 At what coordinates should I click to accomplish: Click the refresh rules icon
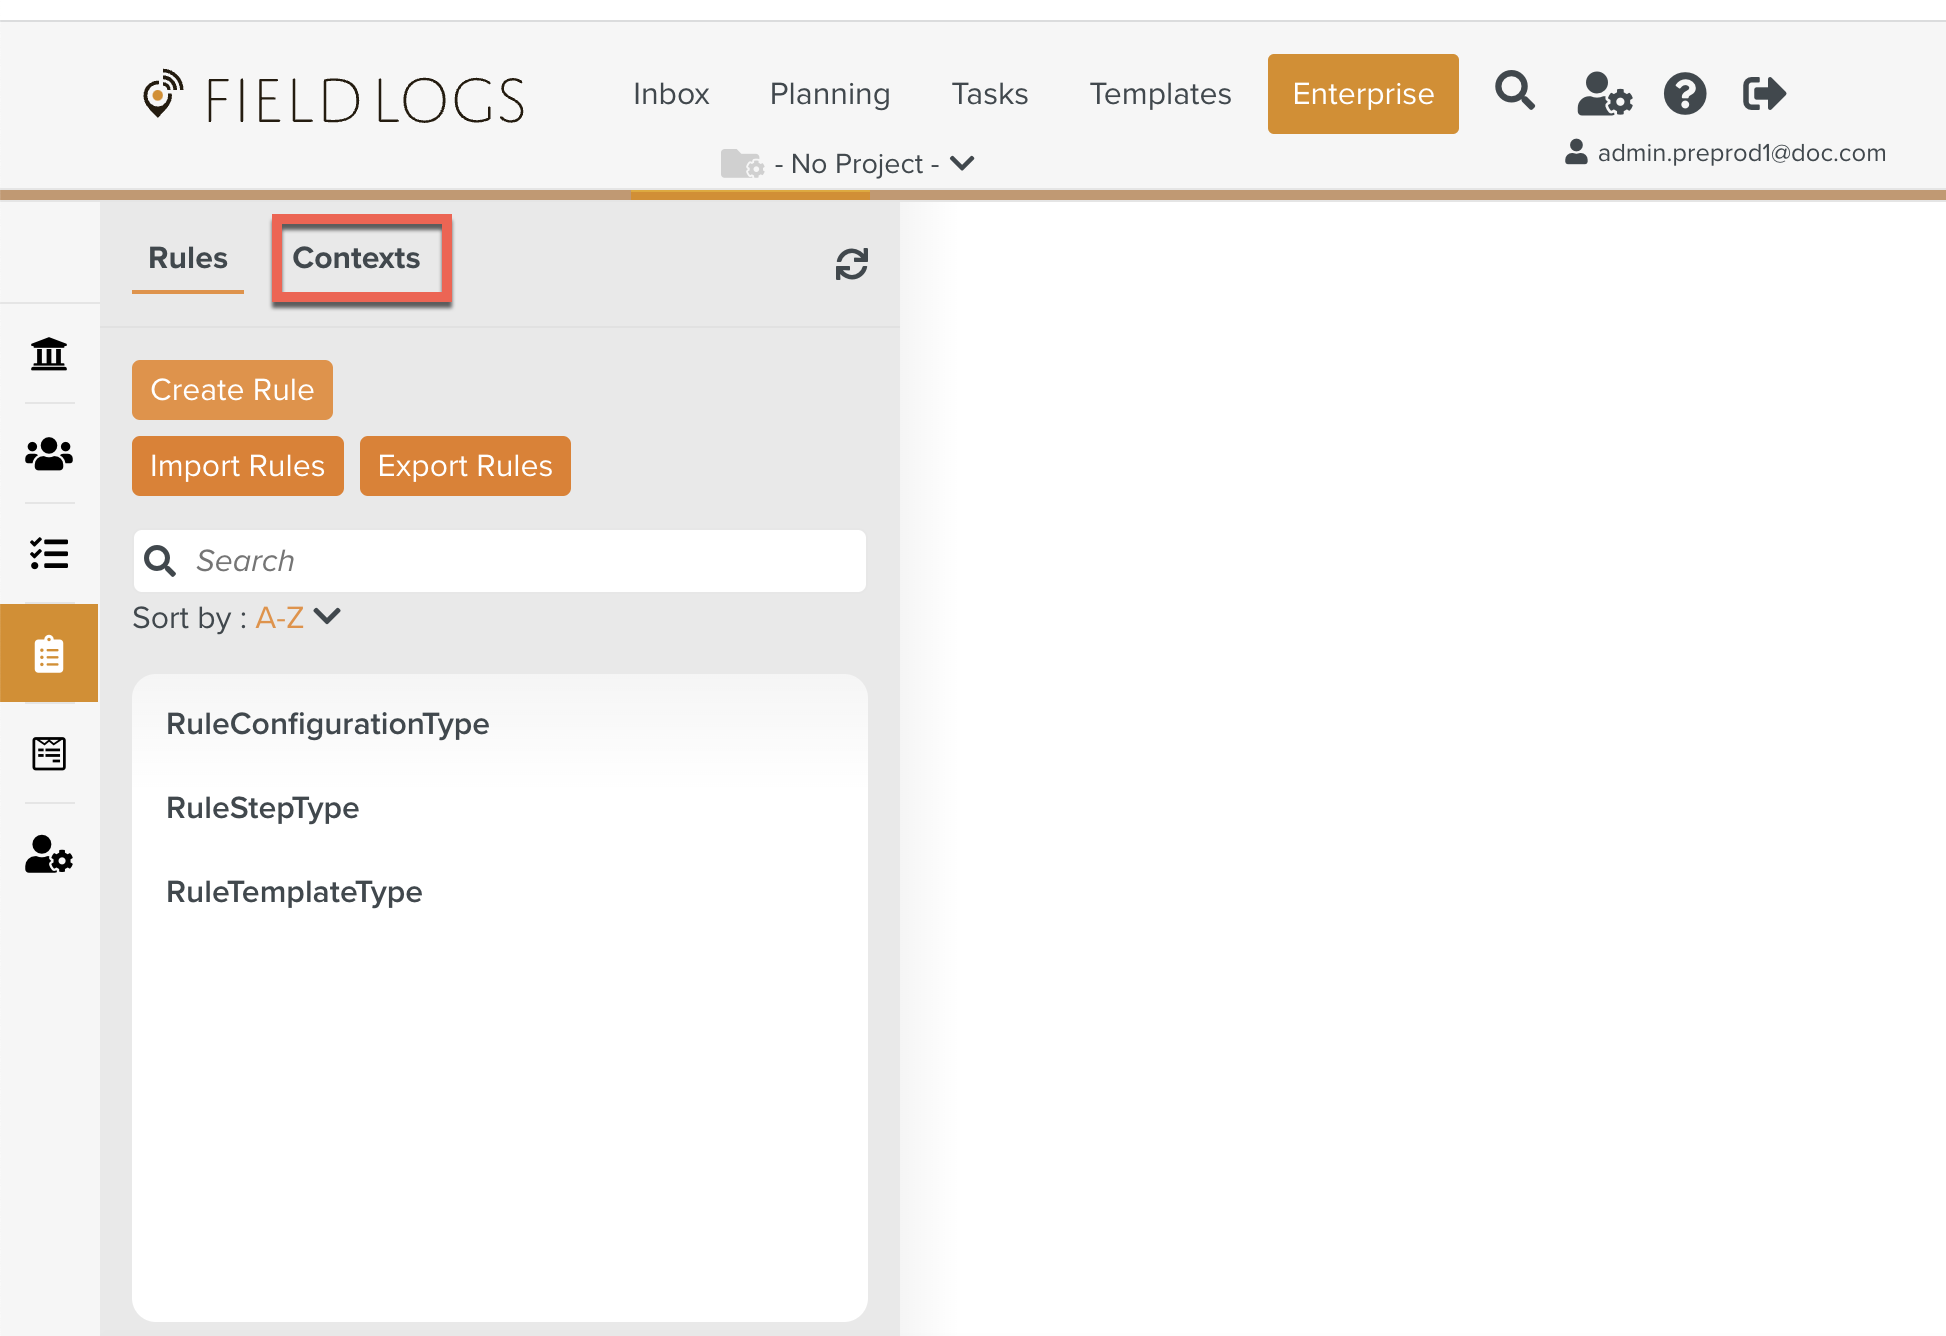[851, 264]
